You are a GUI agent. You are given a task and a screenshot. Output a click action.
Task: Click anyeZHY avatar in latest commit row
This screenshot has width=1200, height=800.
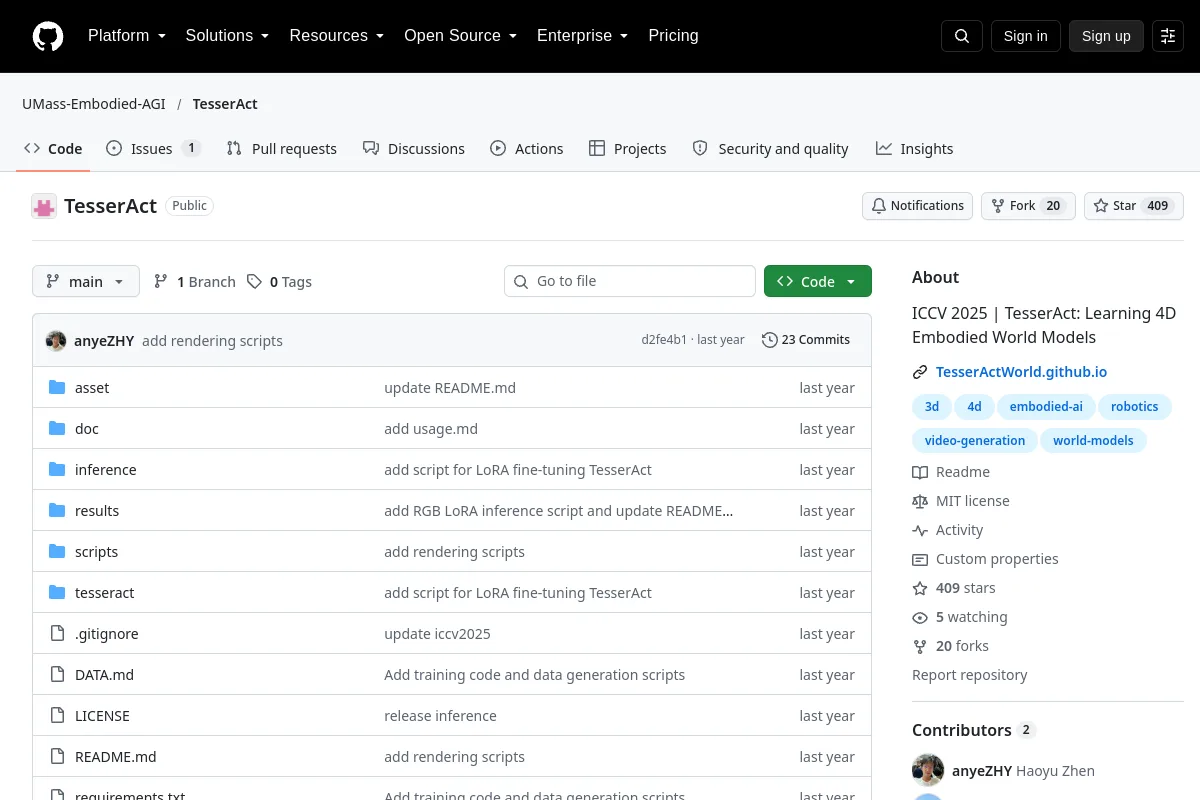tap(56, 341)
